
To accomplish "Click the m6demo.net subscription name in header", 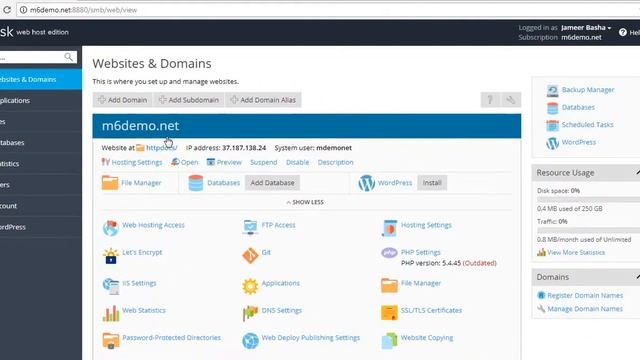I will (581, 37).
